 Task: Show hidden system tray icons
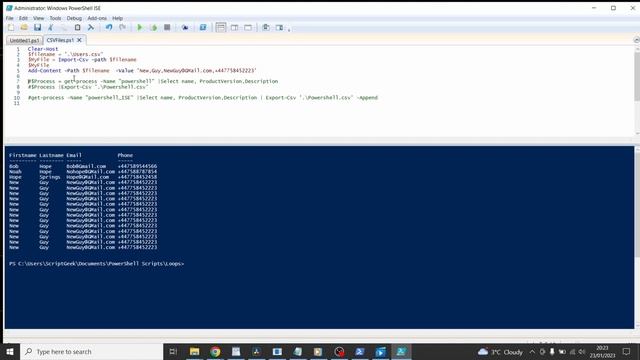[532, 351]
